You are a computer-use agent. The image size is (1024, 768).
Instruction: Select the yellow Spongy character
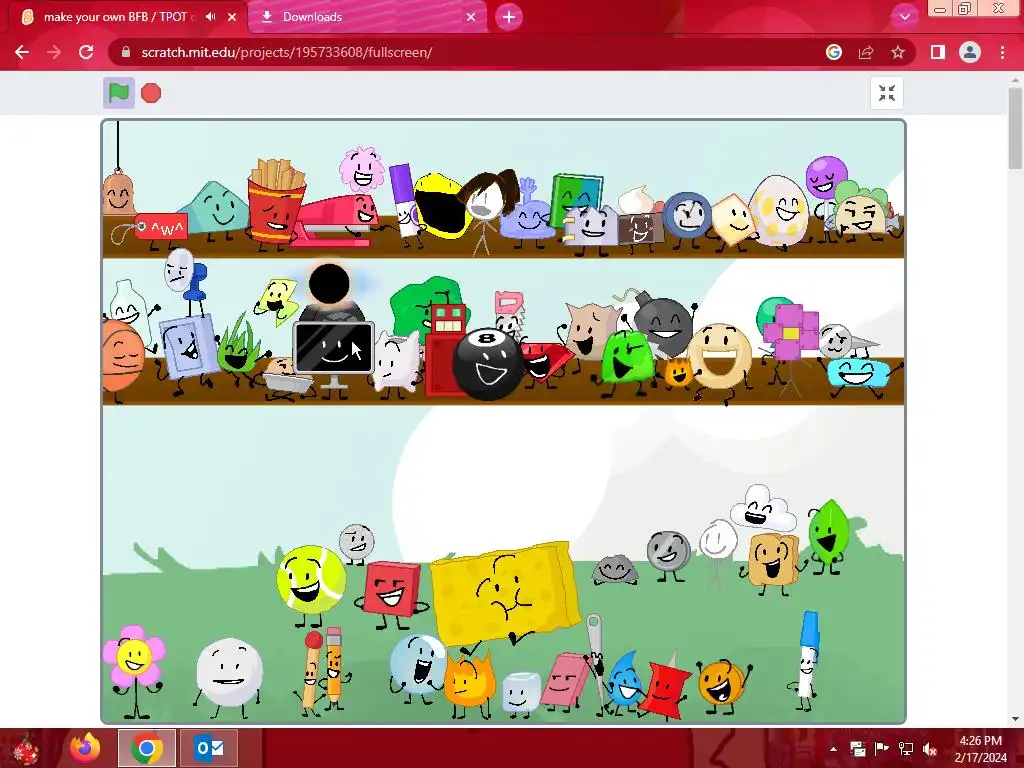[x=504, y=592]
